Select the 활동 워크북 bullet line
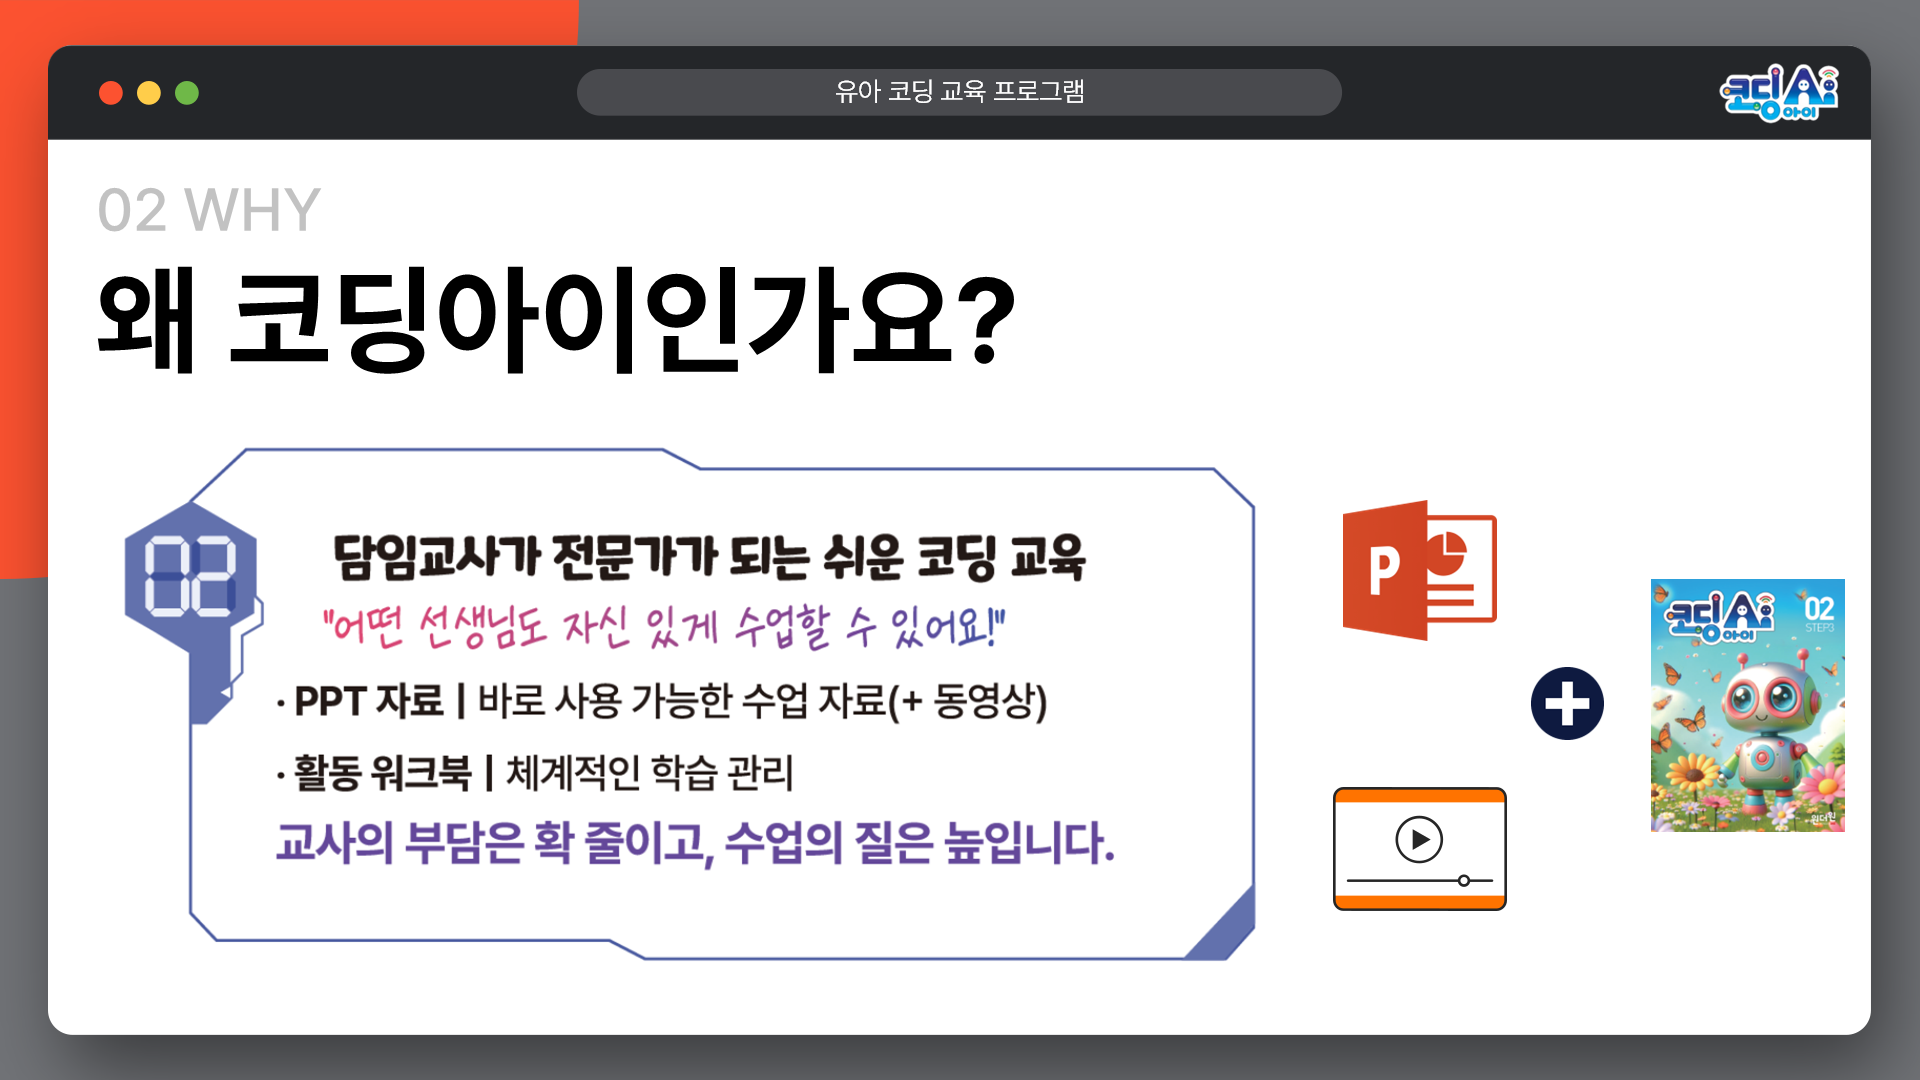The image size is (1920, 1080). [535, 773]
